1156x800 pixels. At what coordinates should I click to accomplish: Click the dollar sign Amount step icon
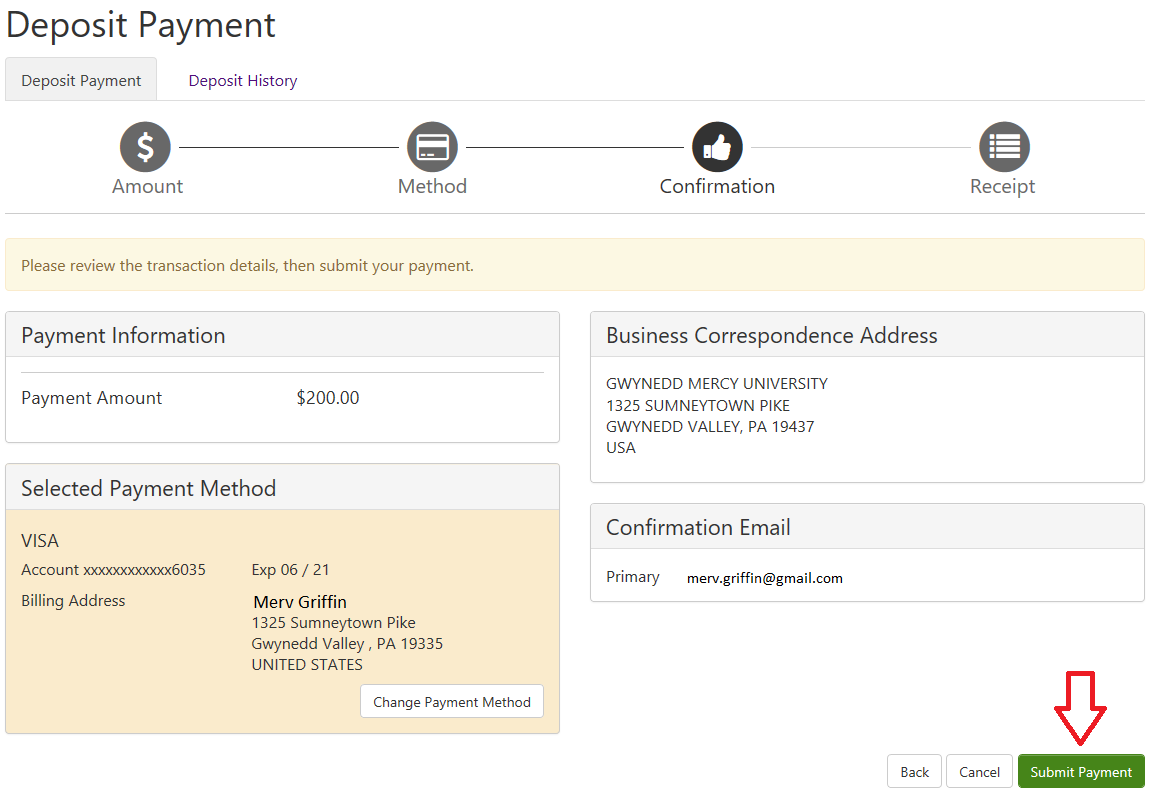coord(145,147)
